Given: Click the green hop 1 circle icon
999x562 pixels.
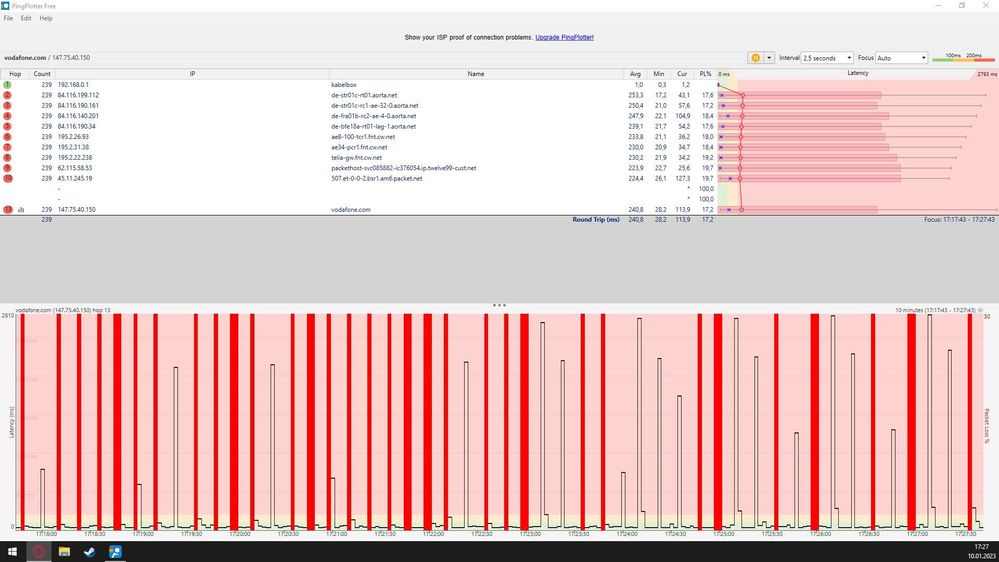Looking at the screenshot, I should [8, 84].
